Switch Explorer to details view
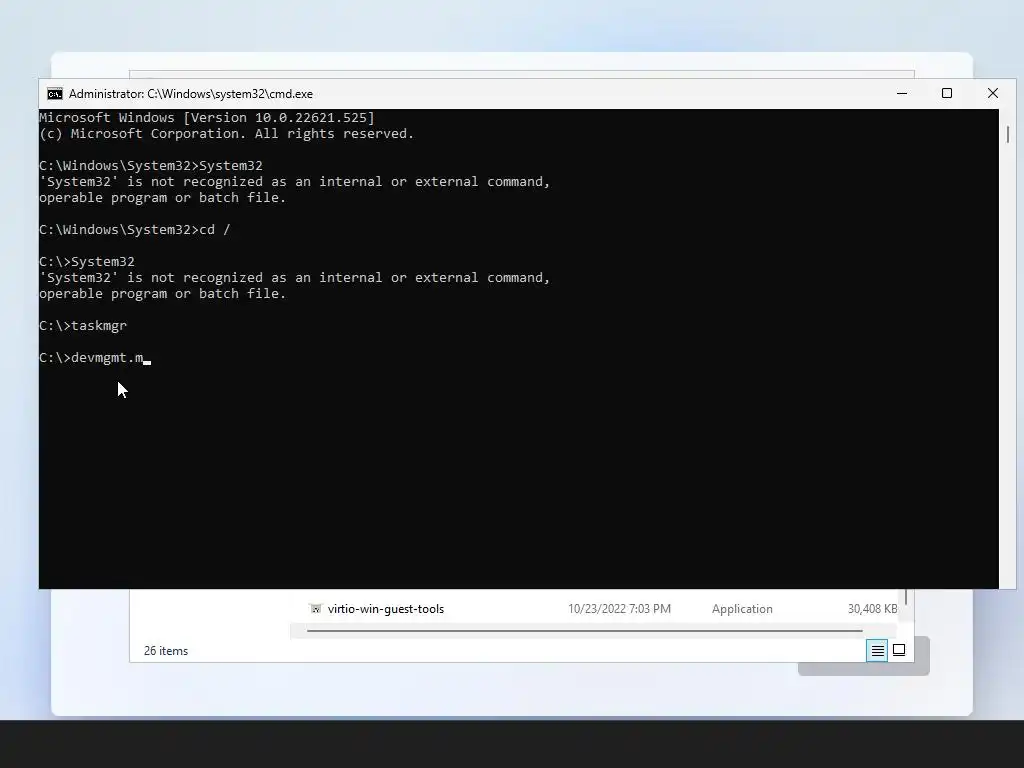 tap(877, 650)
